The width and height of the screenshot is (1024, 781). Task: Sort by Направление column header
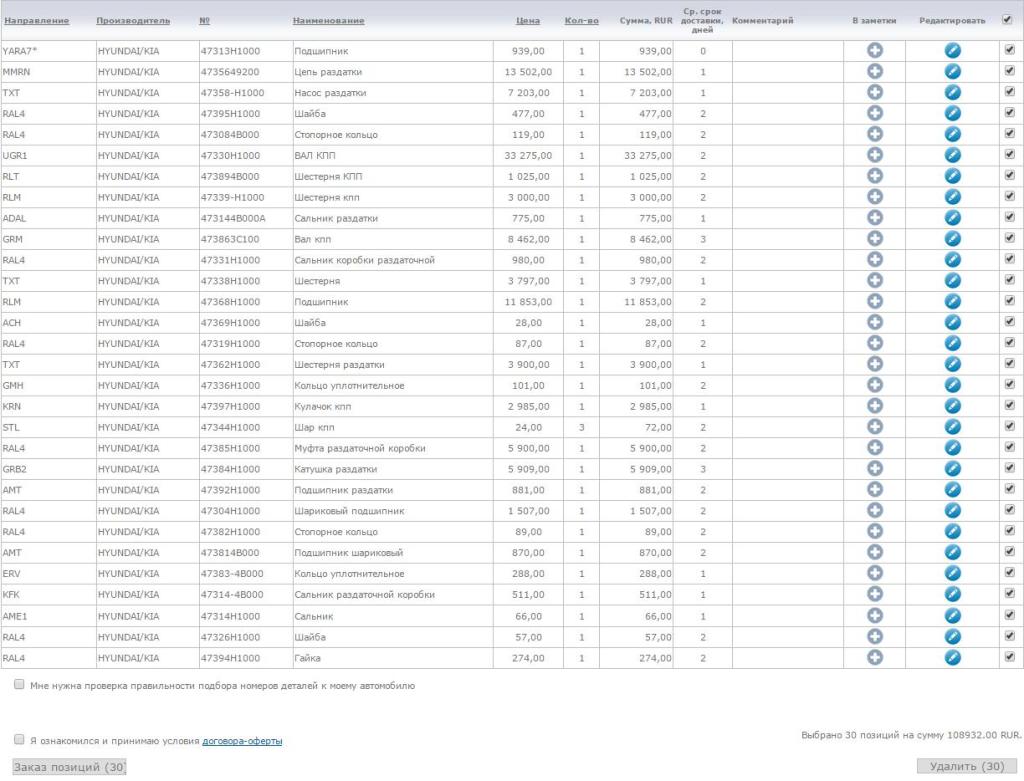36,21
